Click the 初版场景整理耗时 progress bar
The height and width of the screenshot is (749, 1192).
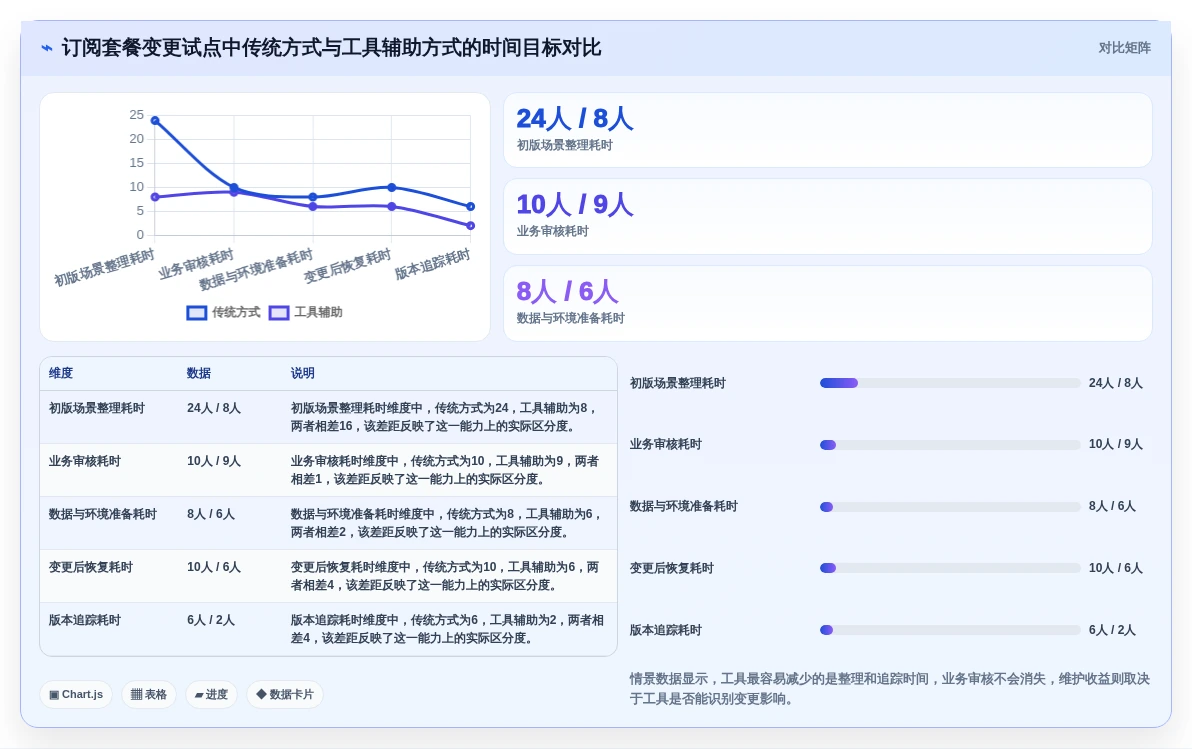tap(949, 383)
